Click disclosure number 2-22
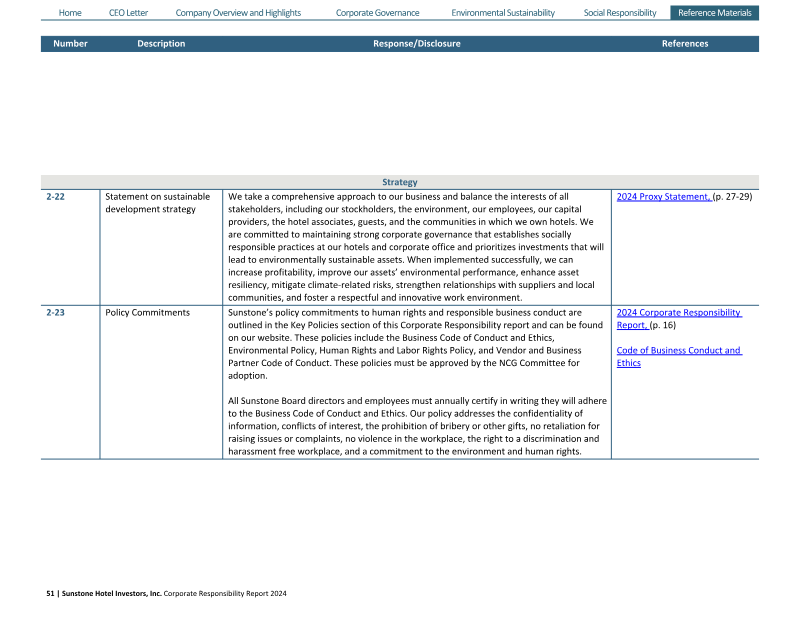This screenshot has width=800, height=618. [x=56, y=197]
